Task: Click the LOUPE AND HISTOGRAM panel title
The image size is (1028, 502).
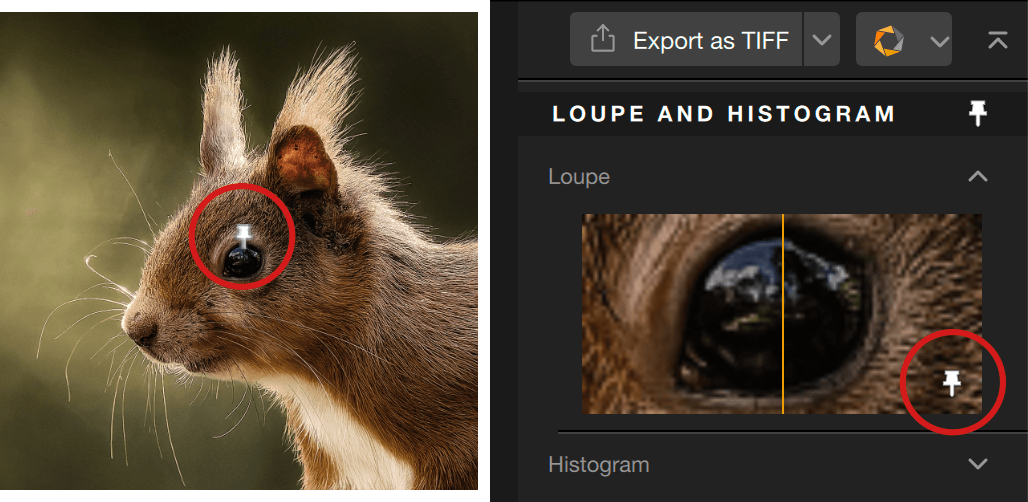Action: pyautogui.click(x=724, y=114)
